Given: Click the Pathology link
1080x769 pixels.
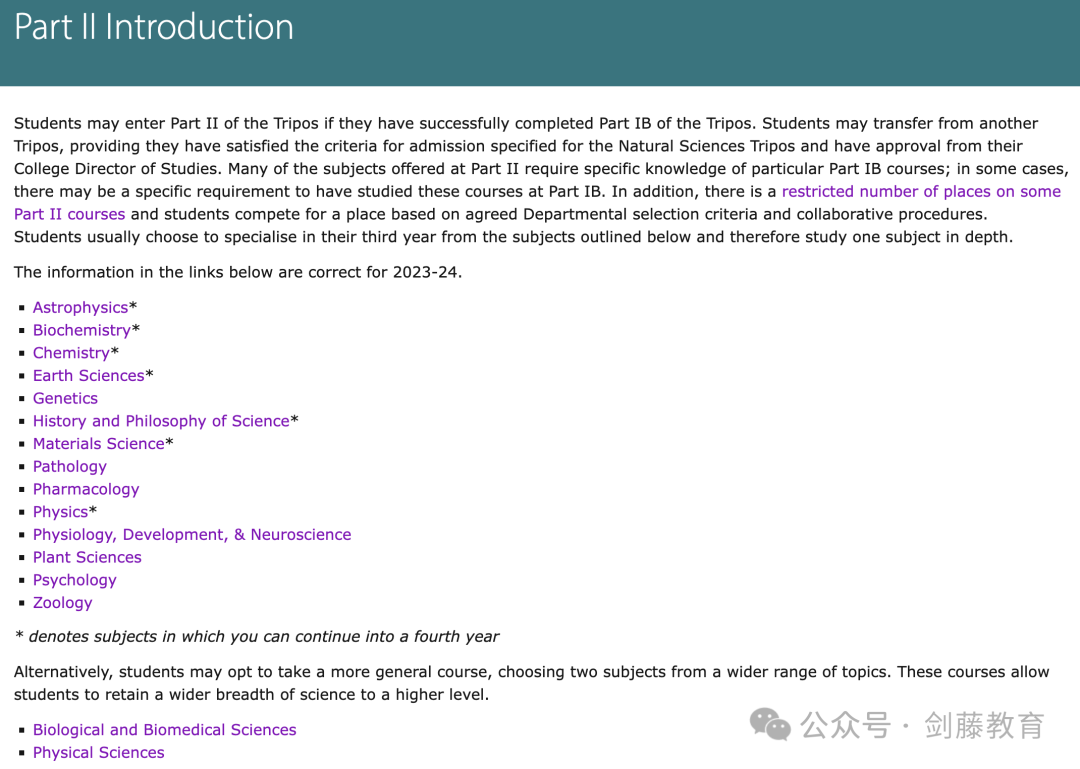Looking at the screenshot, I should tap(70, 466).
